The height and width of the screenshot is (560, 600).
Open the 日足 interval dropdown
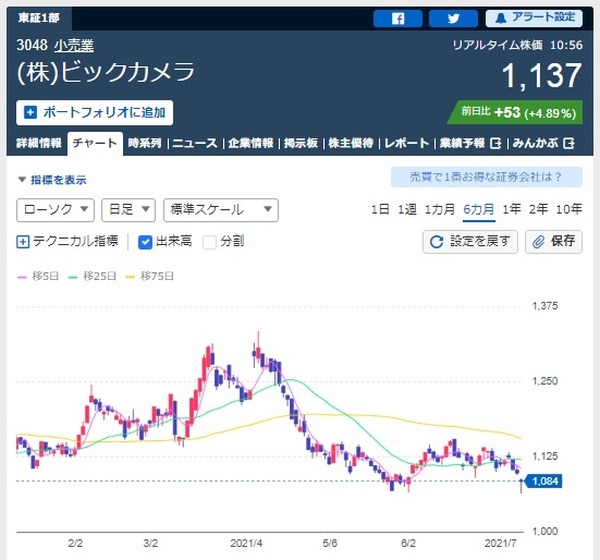point(128,210)
